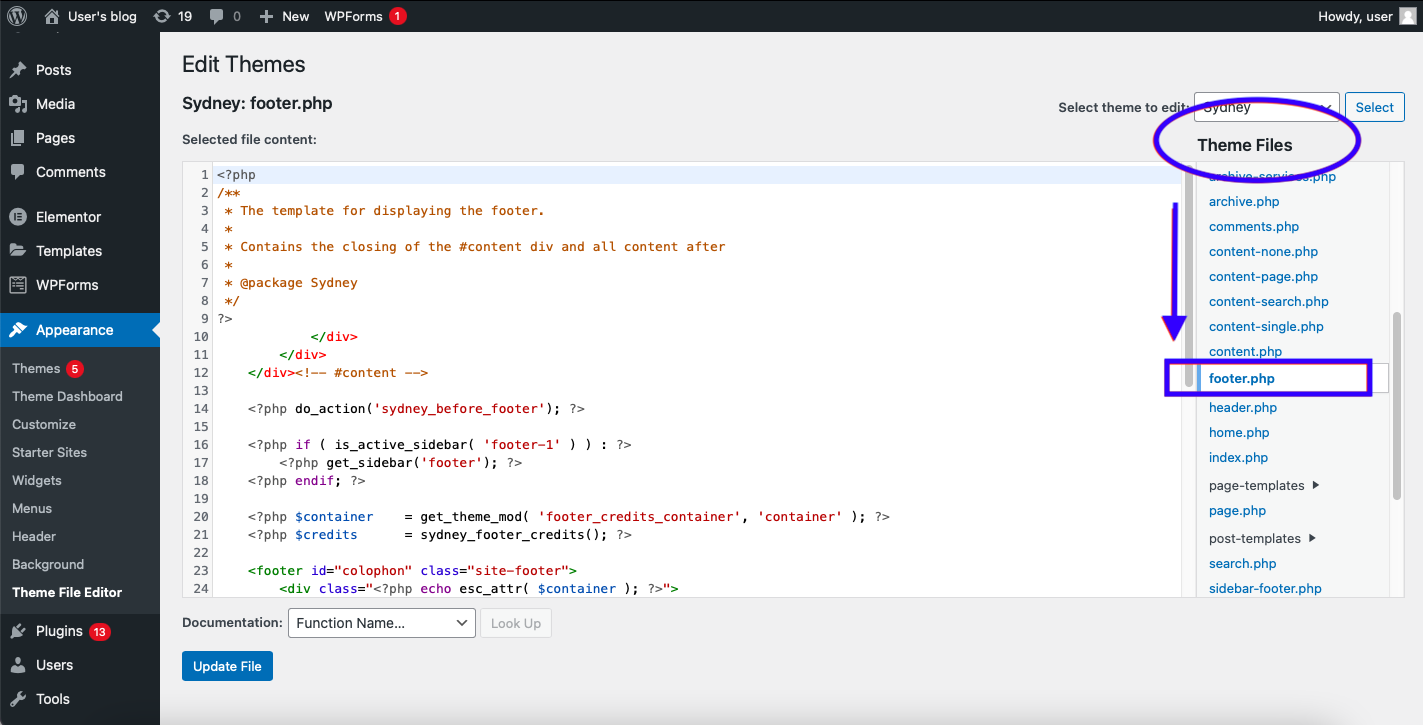Image resolution: width=1423 pixels, height=725 pixels.
Task: Open Menus submenu
Action: [32, 508]
